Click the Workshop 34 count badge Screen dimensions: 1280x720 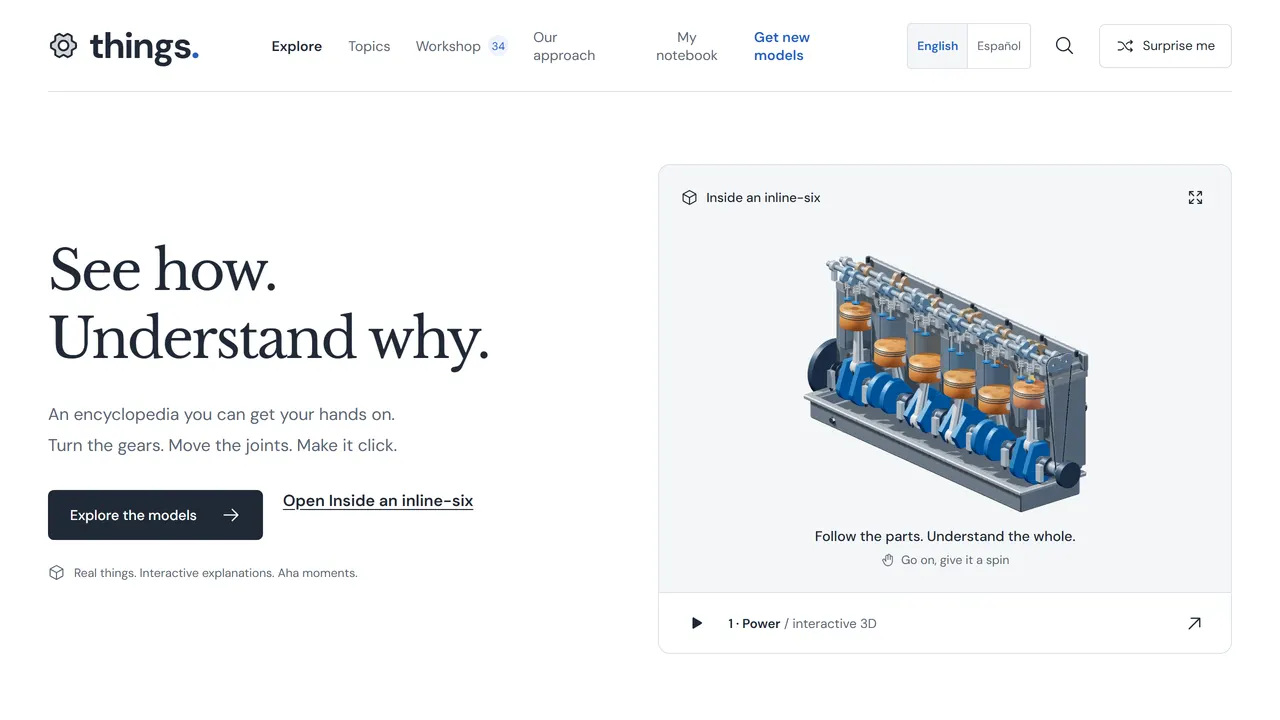(x=498, y=46)
